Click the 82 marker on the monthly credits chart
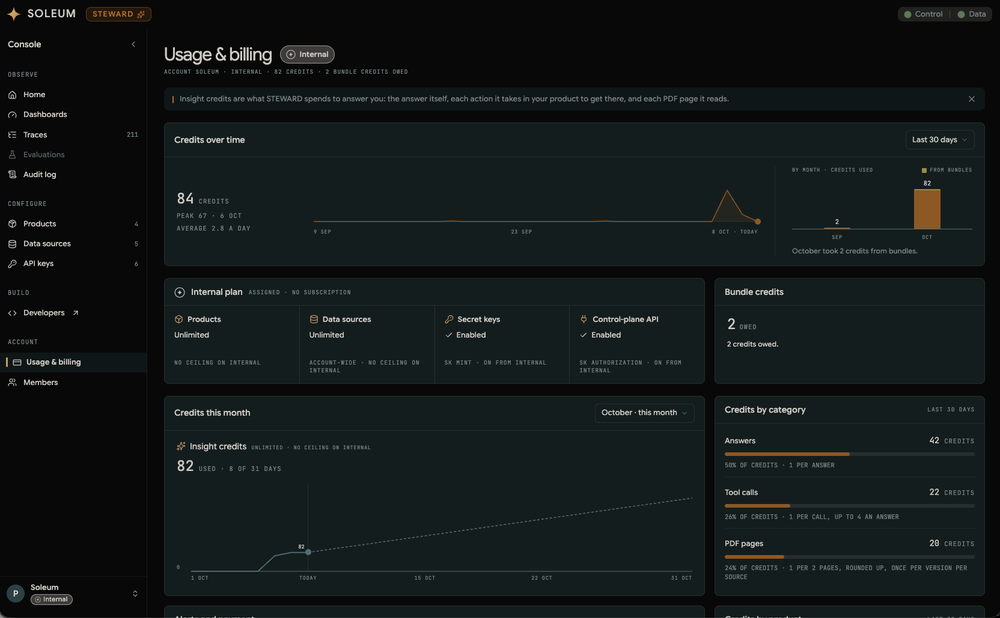 (x=308, y=552)
